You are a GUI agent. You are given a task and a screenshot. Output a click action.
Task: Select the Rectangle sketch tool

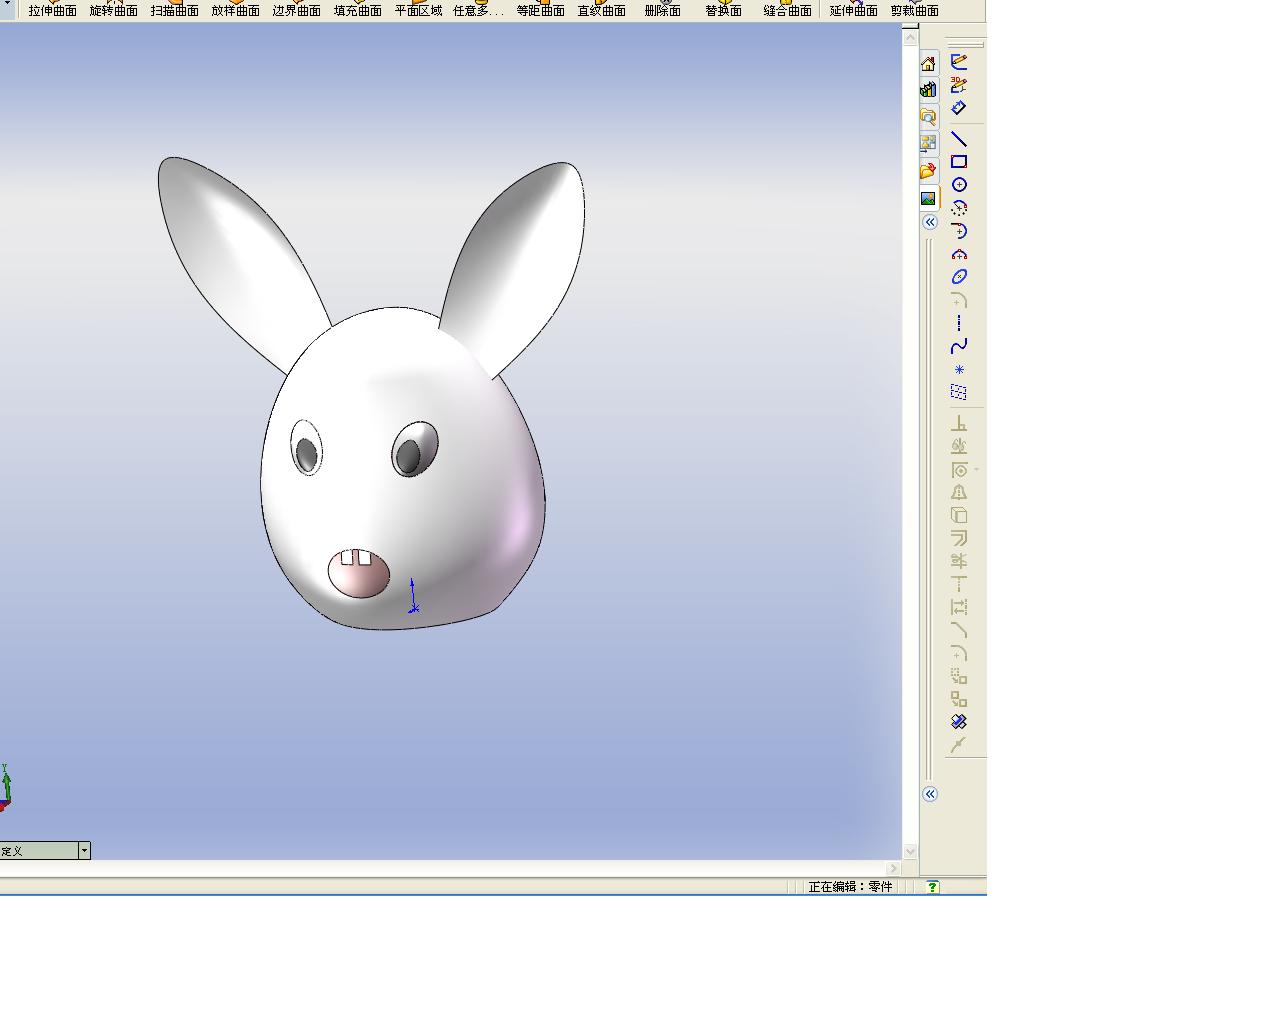[959, 162]
